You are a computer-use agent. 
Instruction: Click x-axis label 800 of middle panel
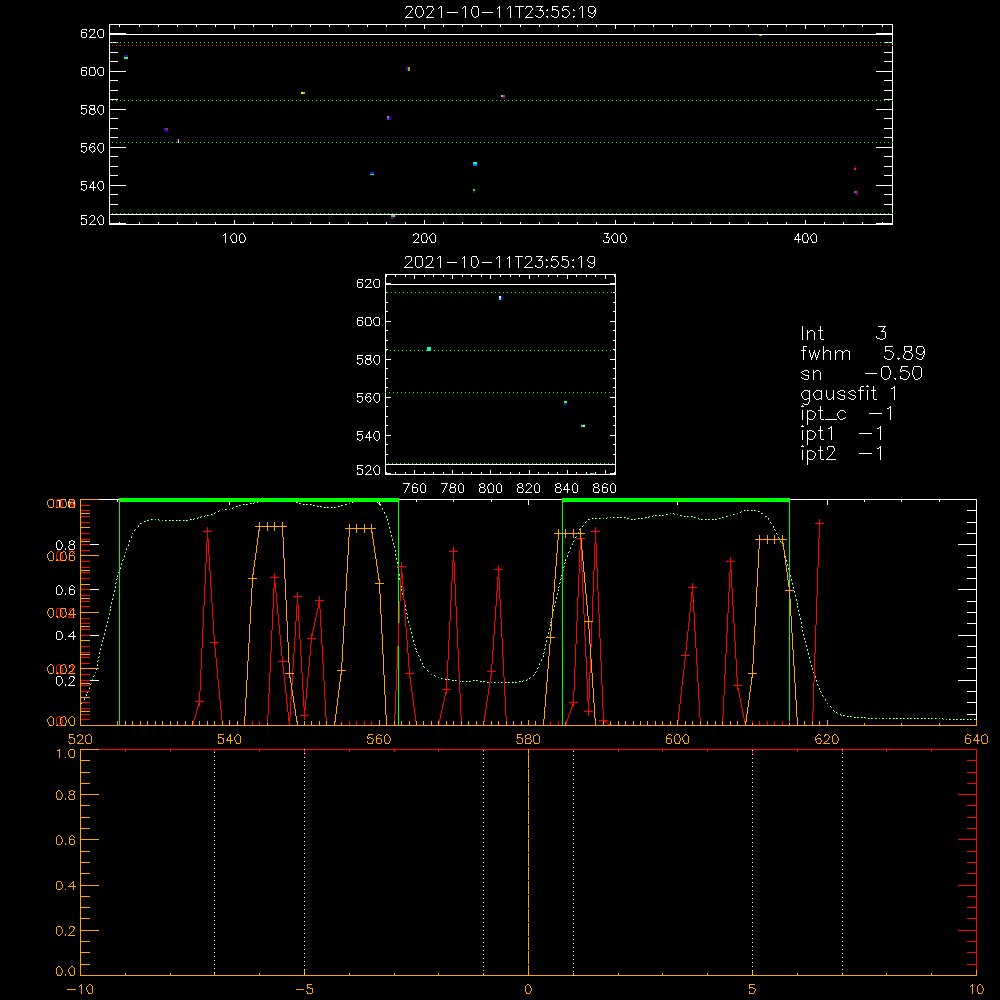click(x=490, y=489)
